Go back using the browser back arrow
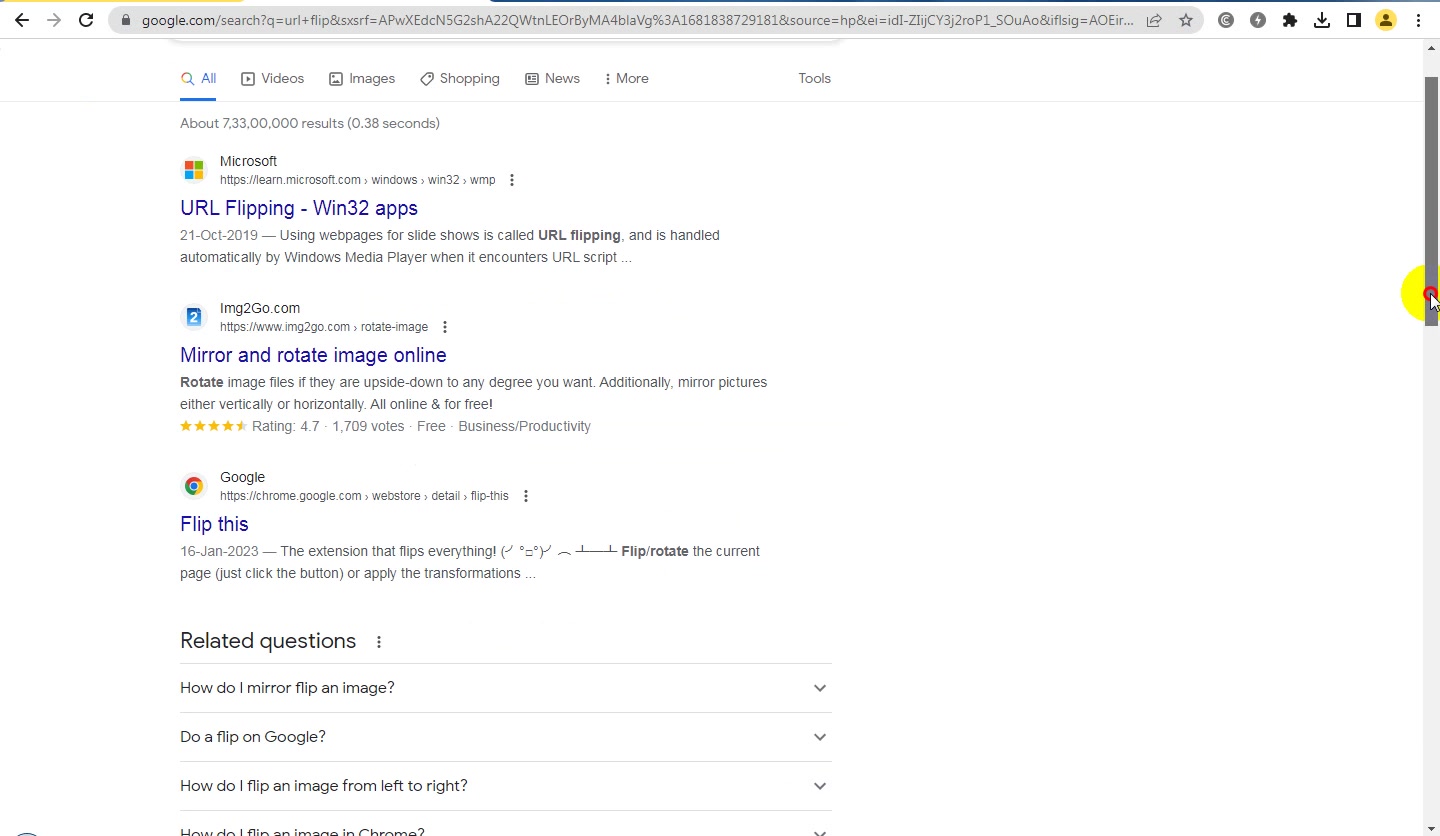1440x836 pixels. point(22,20)
